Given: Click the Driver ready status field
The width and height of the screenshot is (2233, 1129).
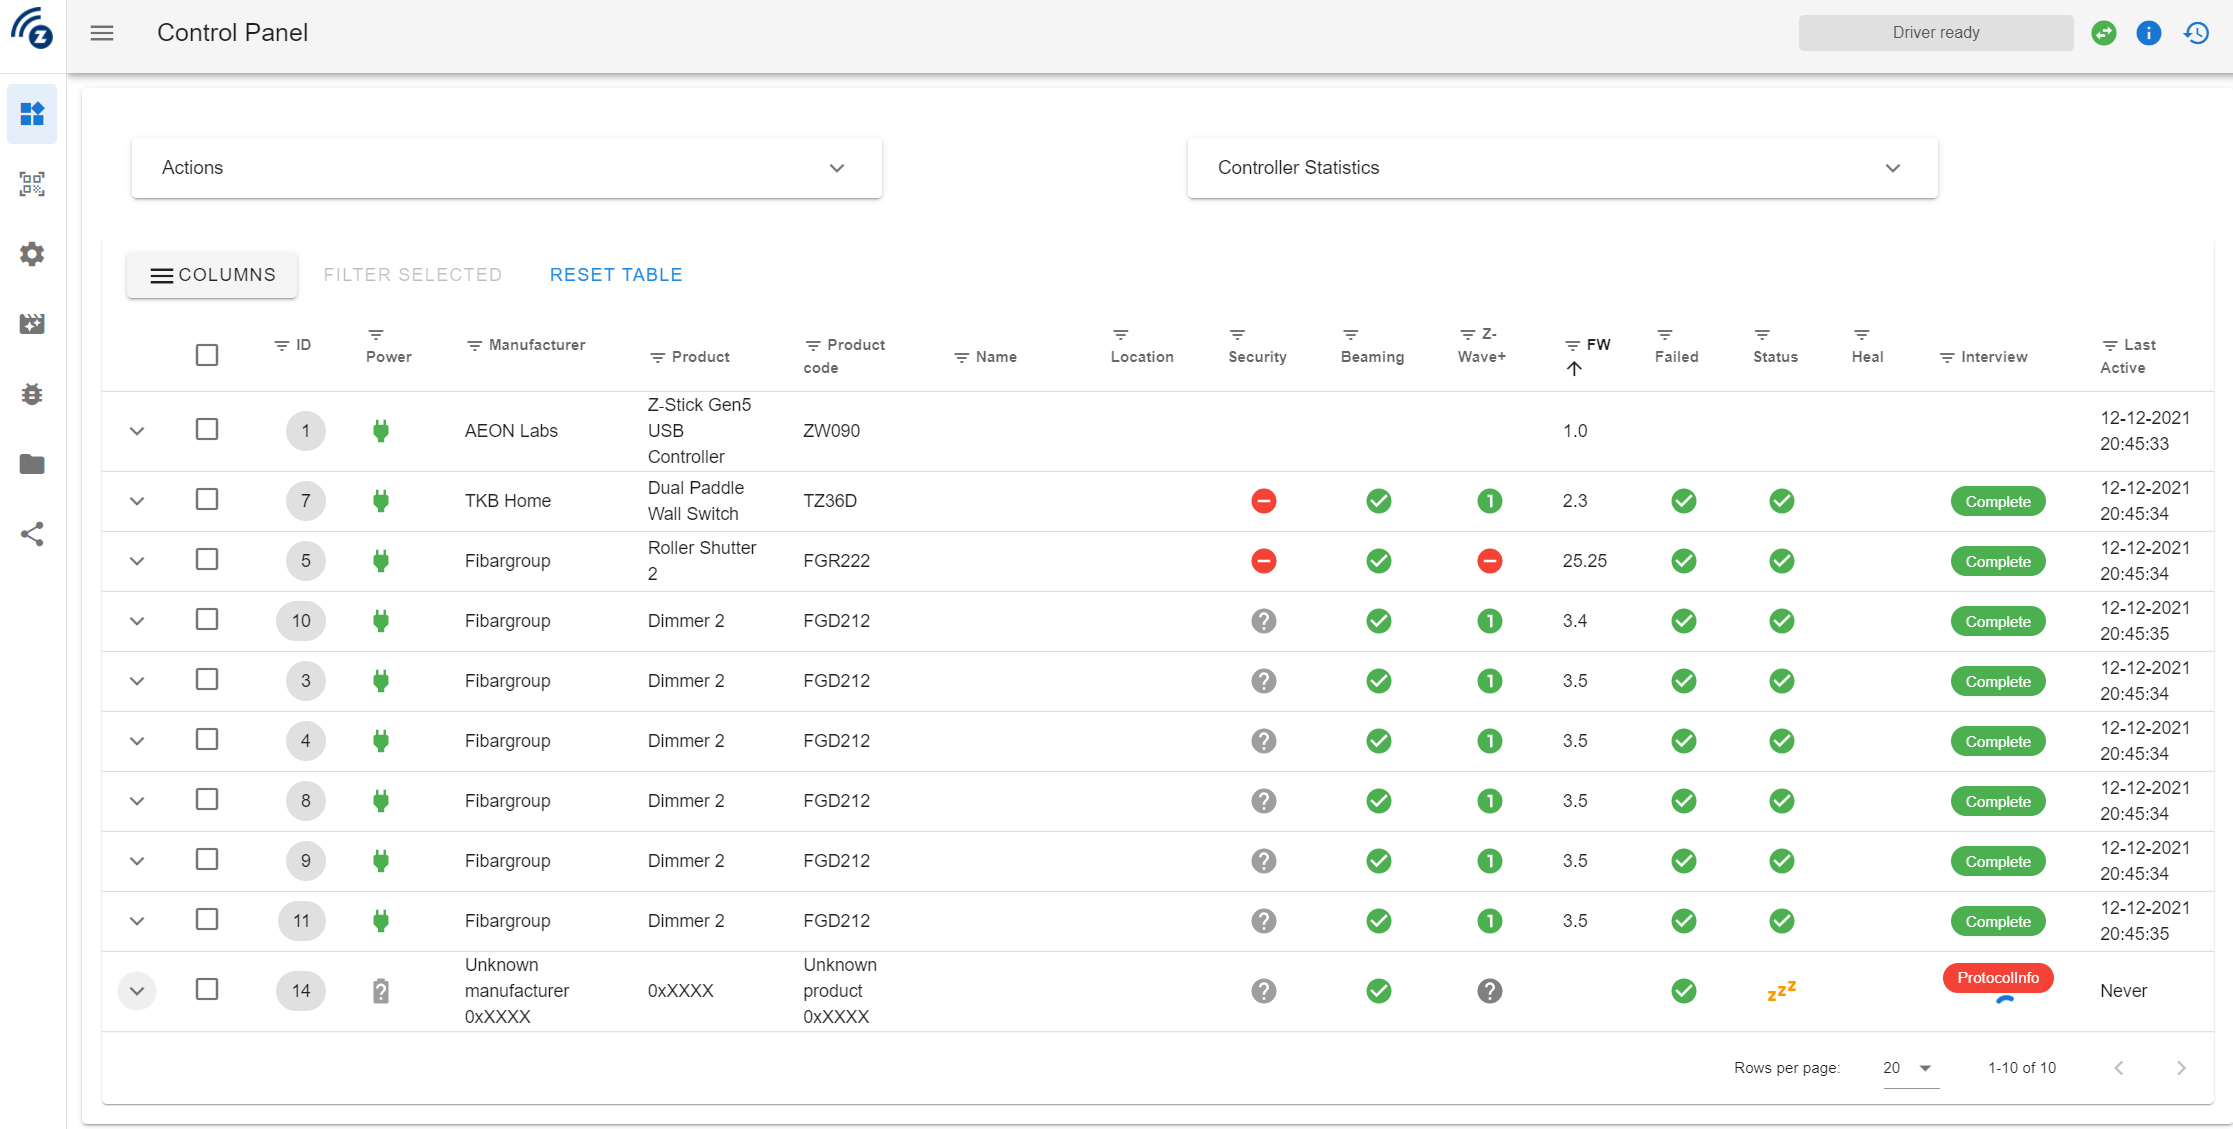Looking at the screenshot, I should click(x=1935, y=33).
